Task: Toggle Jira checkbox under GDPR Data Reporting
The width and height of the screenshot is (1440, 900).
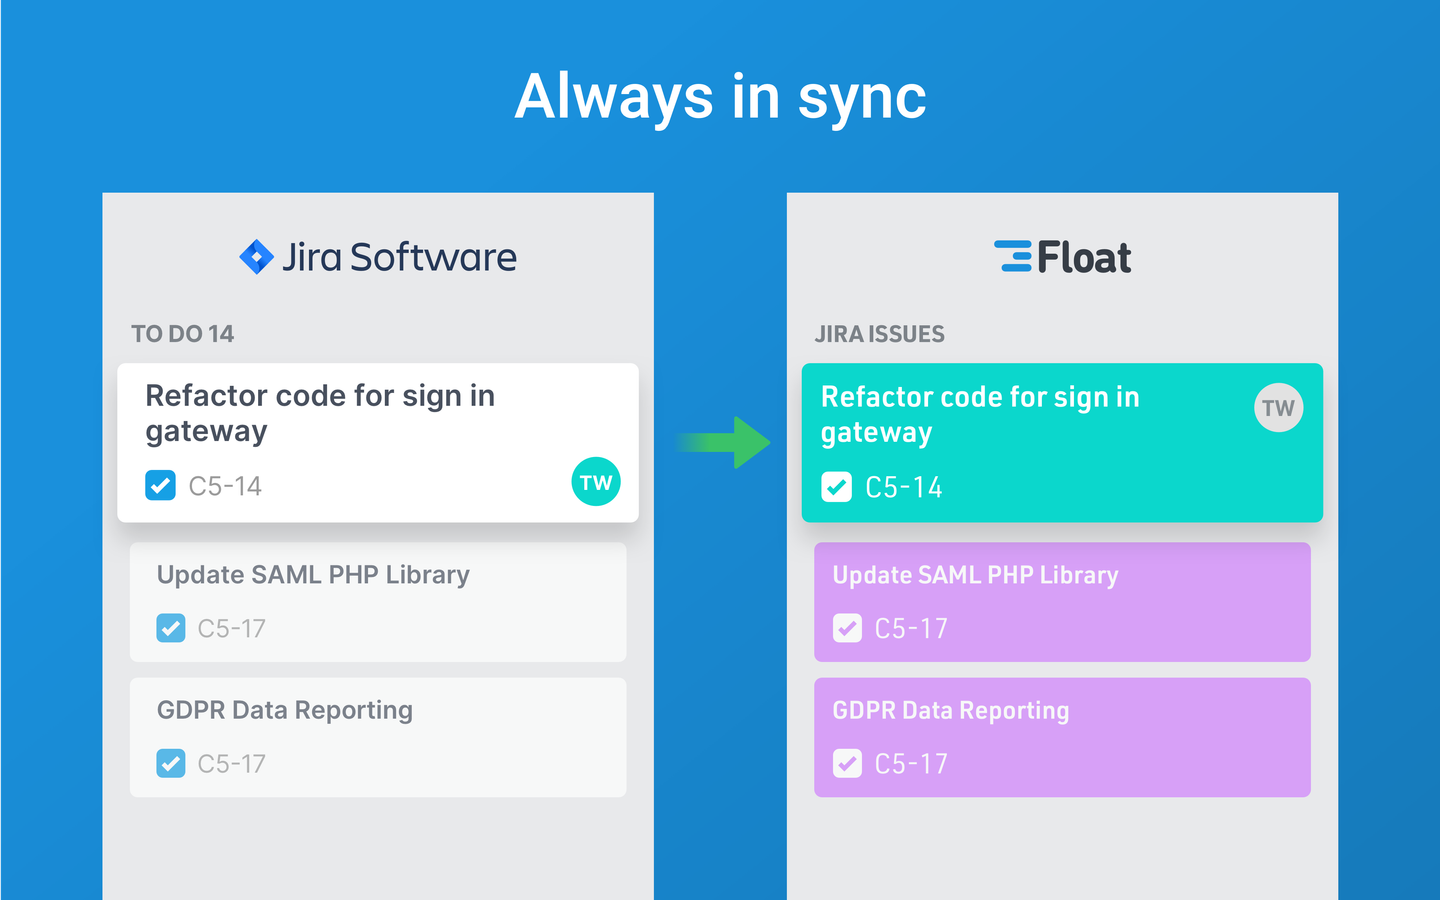Action: point(171,763)
